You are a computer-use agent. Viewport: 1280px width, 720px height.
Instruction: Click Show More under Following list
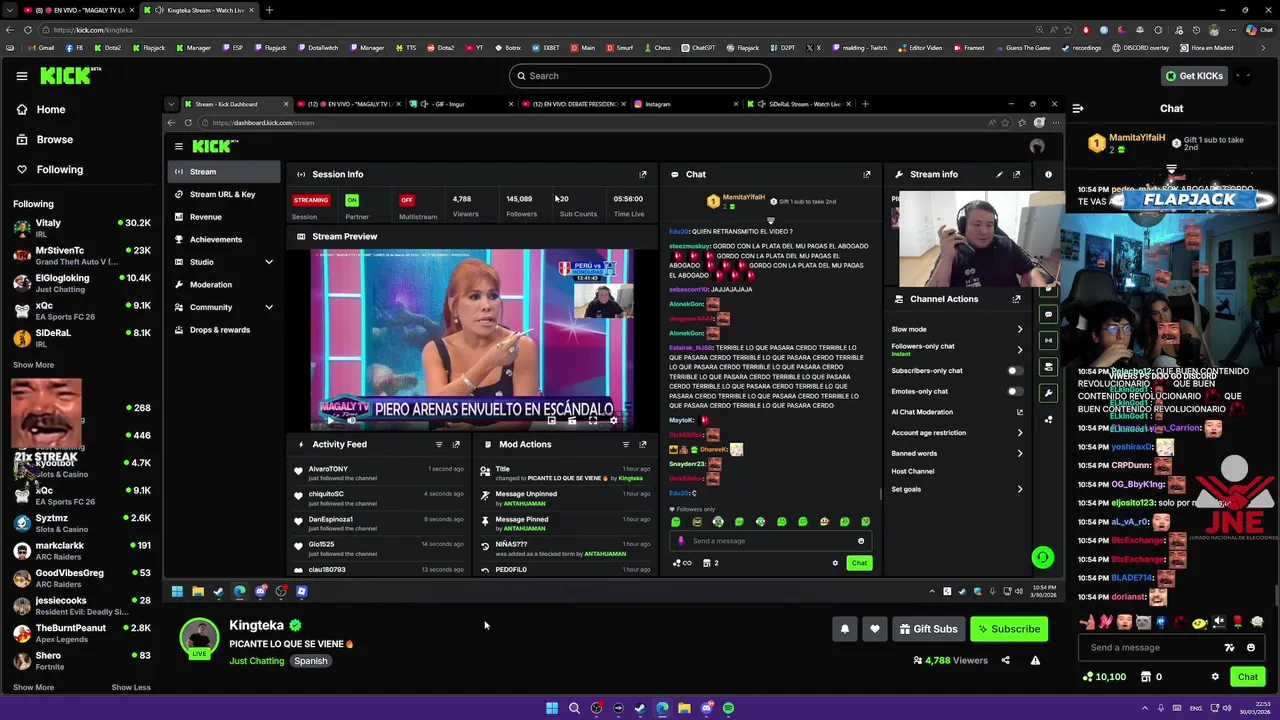coord(33,365)
